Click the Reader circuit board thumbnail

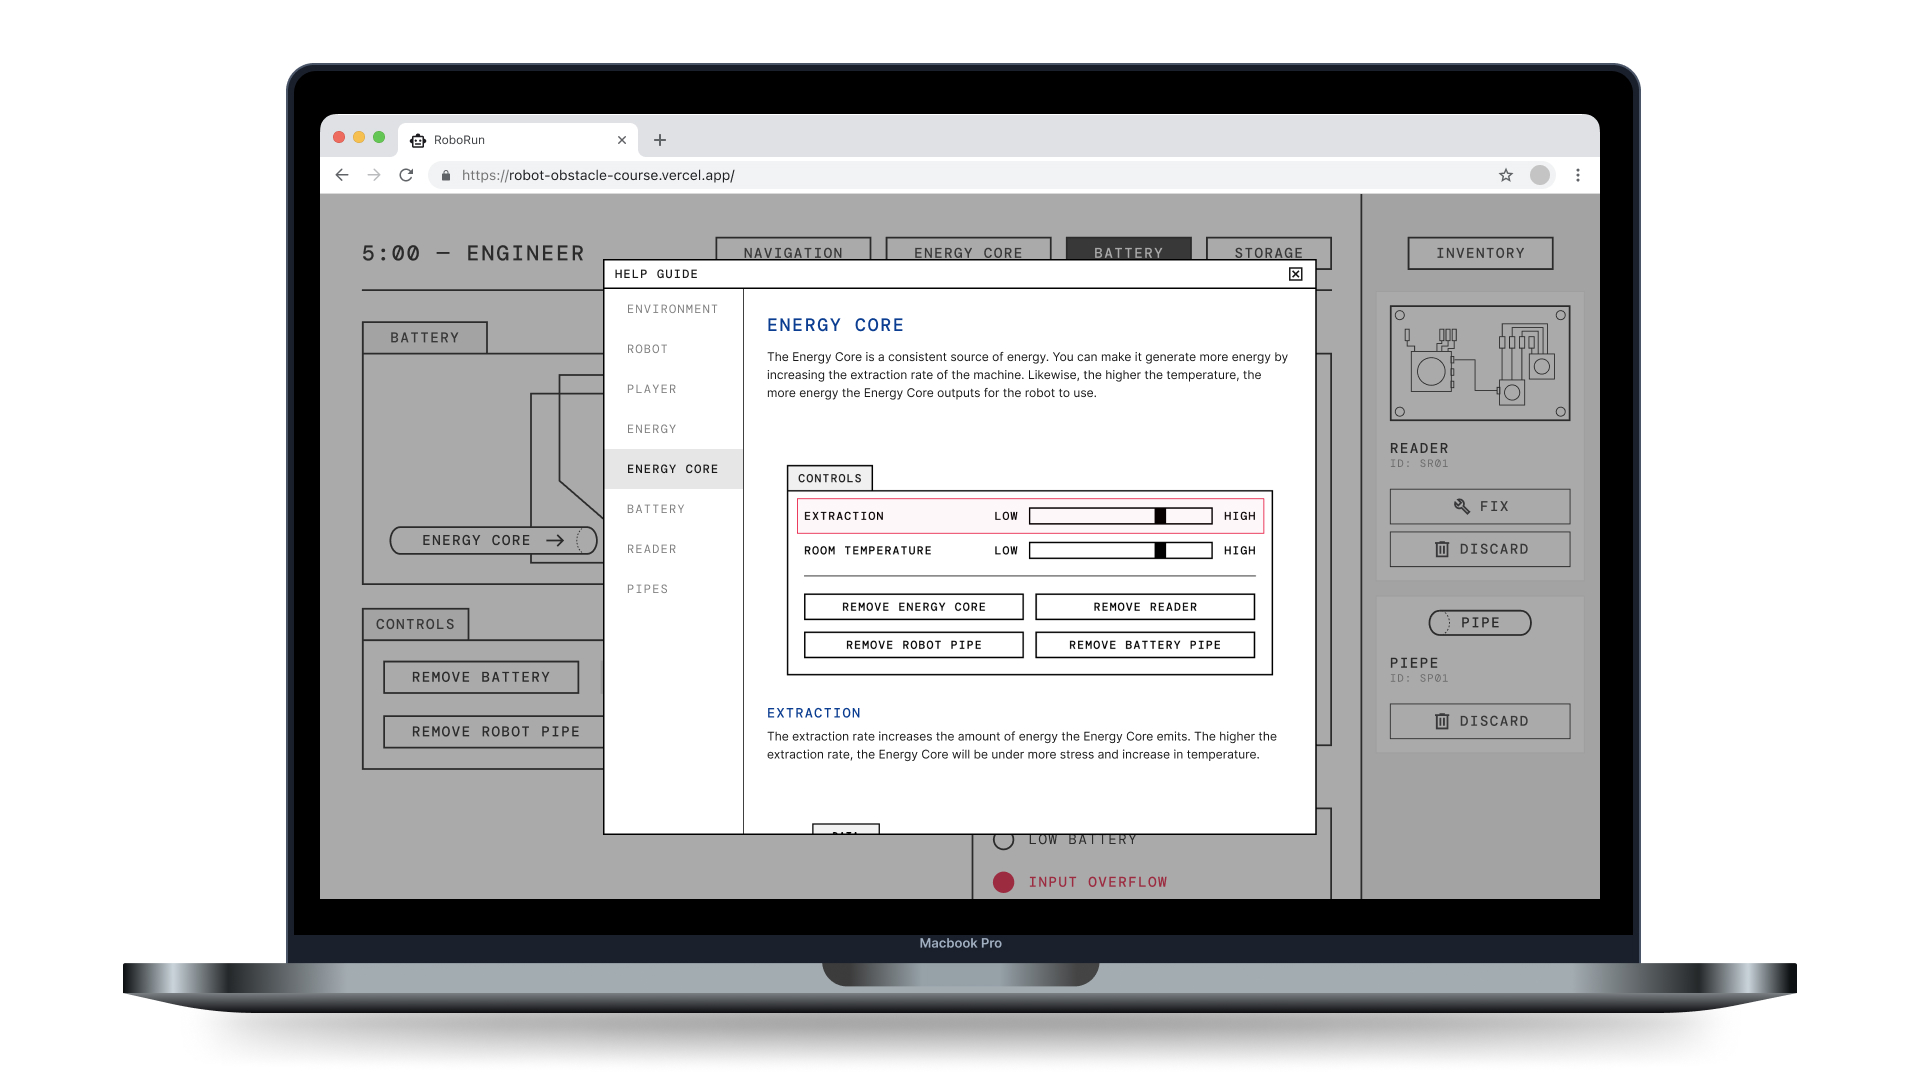(x=1479, y=363)
